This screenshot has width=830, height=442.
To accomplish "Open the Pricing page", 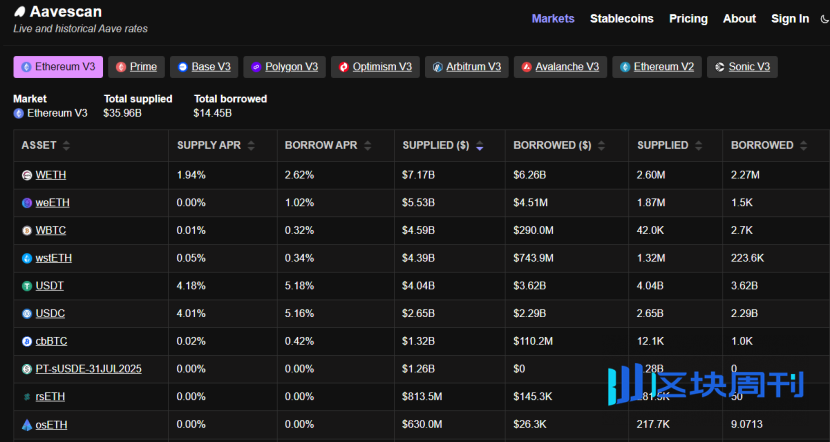I will coord(688,19).
